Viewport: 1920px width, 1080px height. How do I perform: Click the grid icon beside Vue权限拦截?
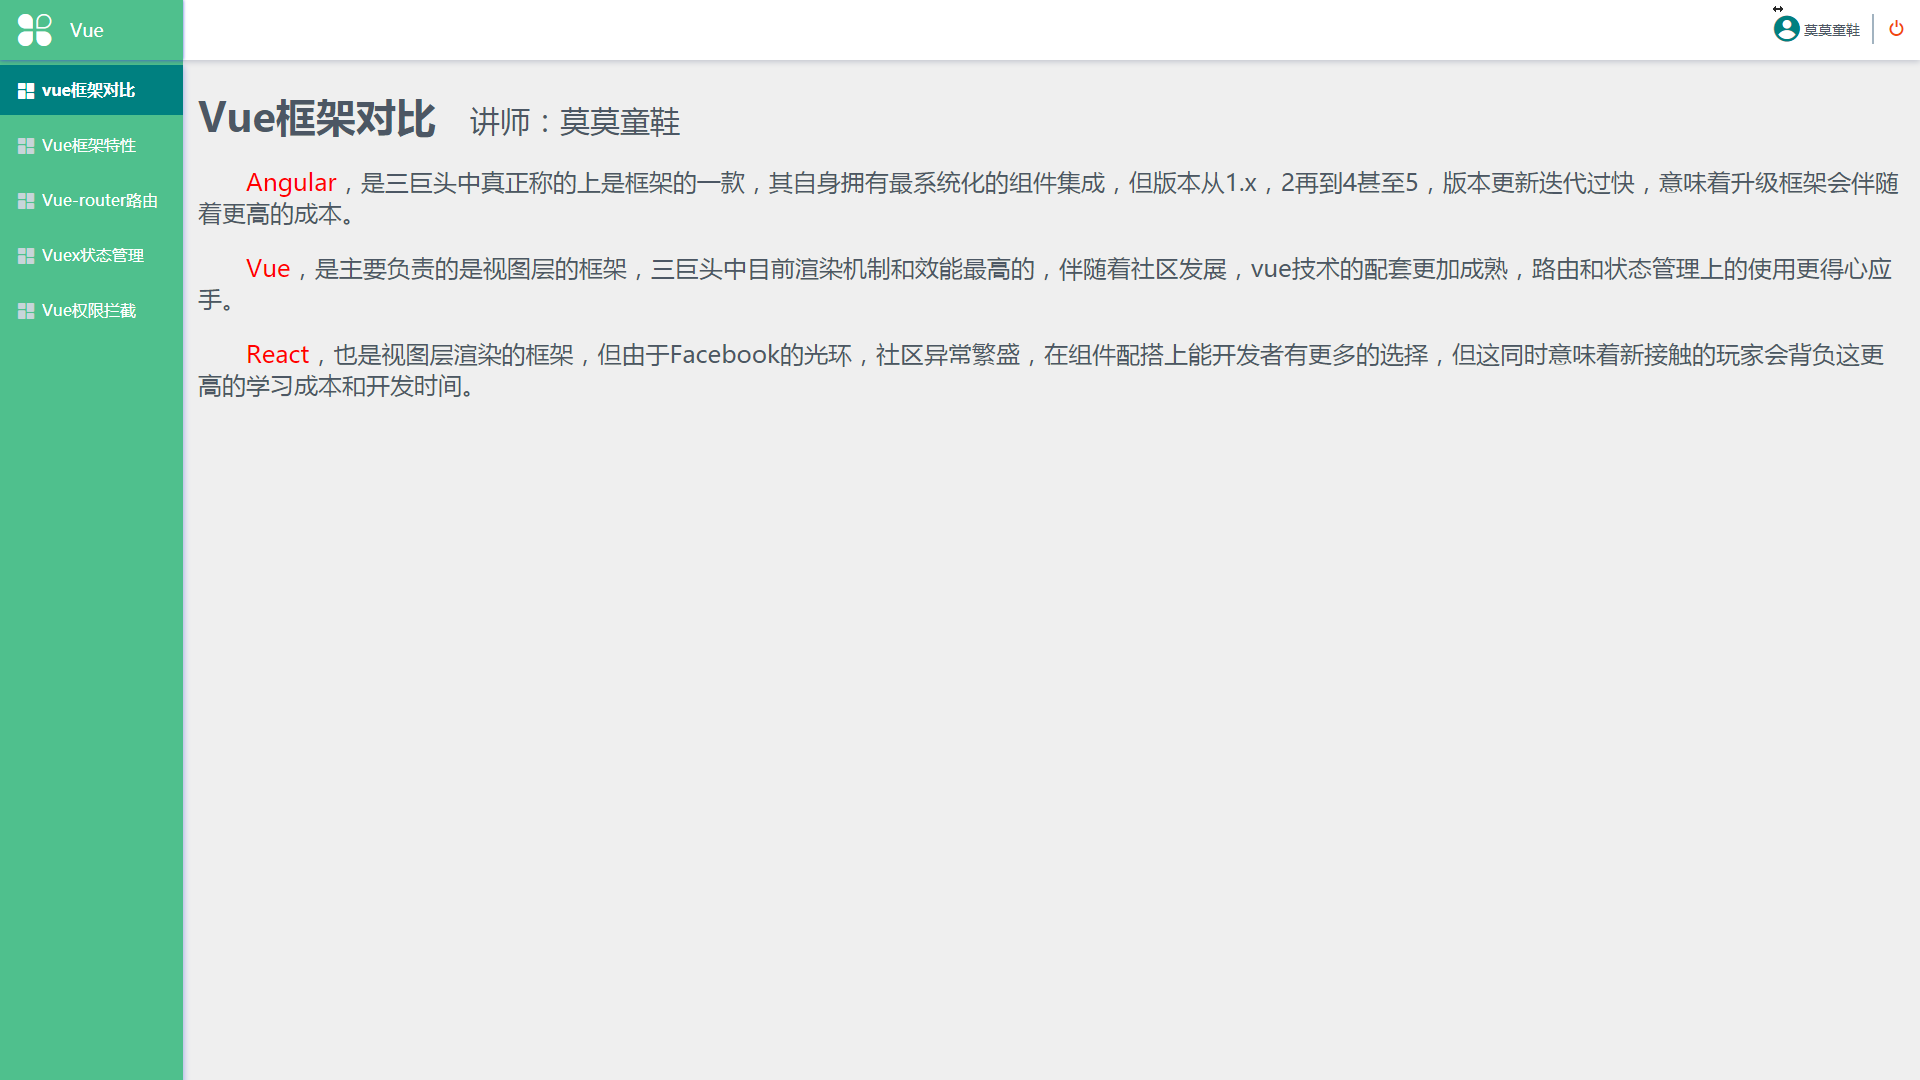tap(26, 310)
